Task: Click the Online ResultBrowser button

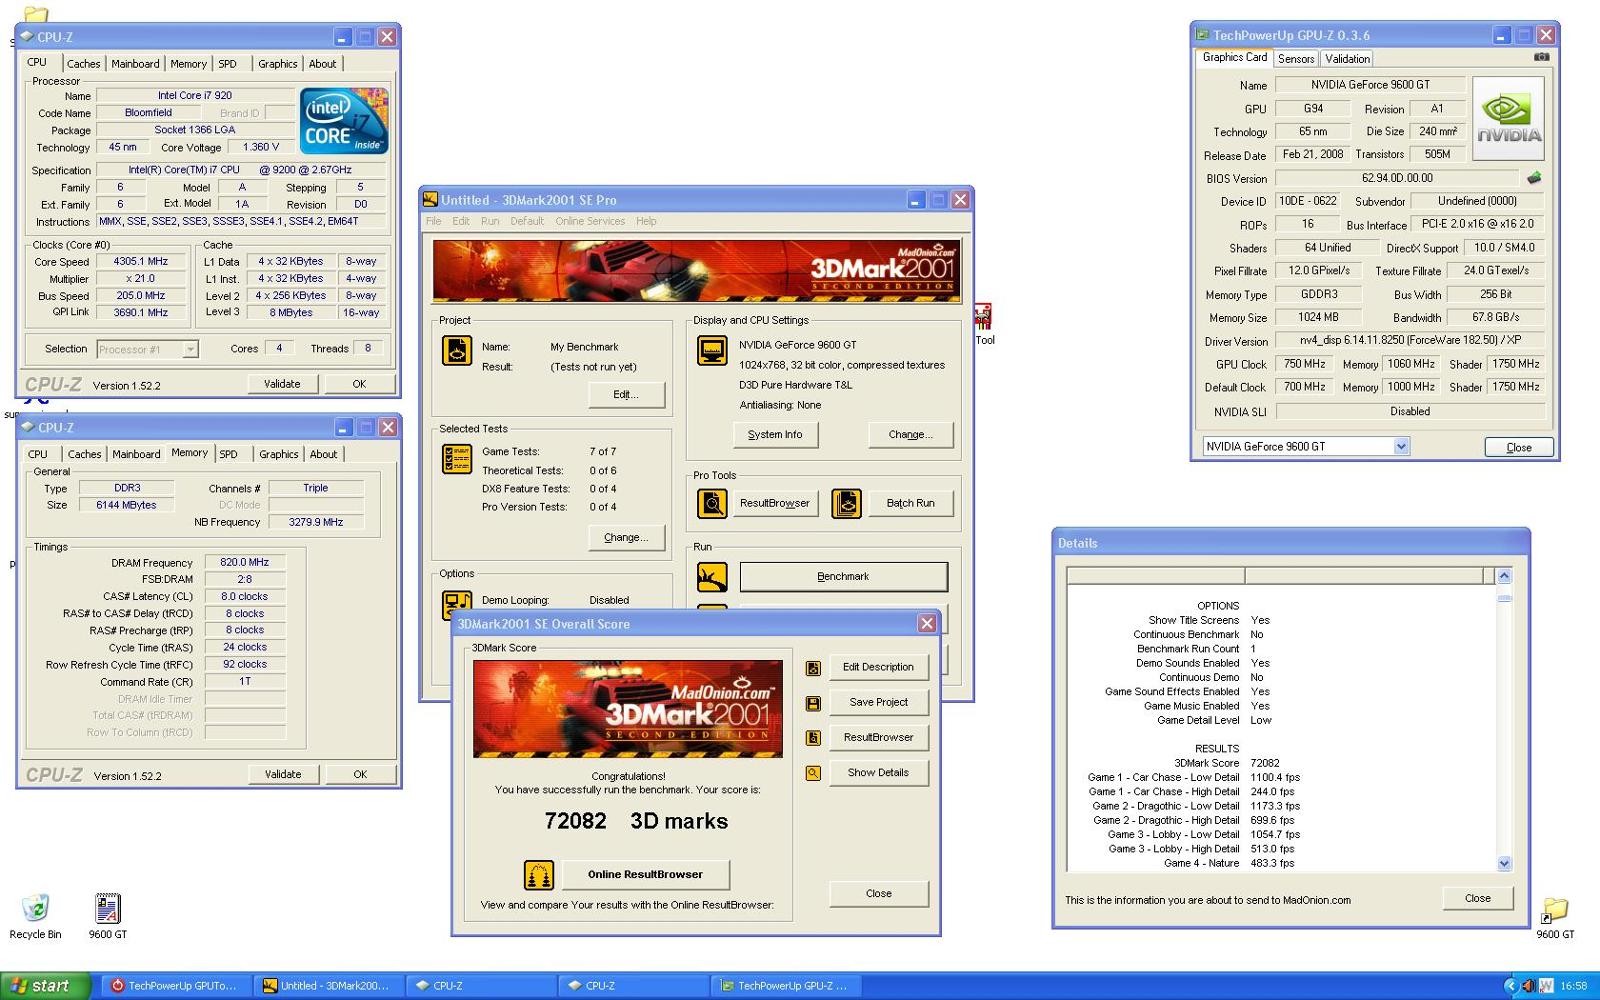Action: [645, 875]
